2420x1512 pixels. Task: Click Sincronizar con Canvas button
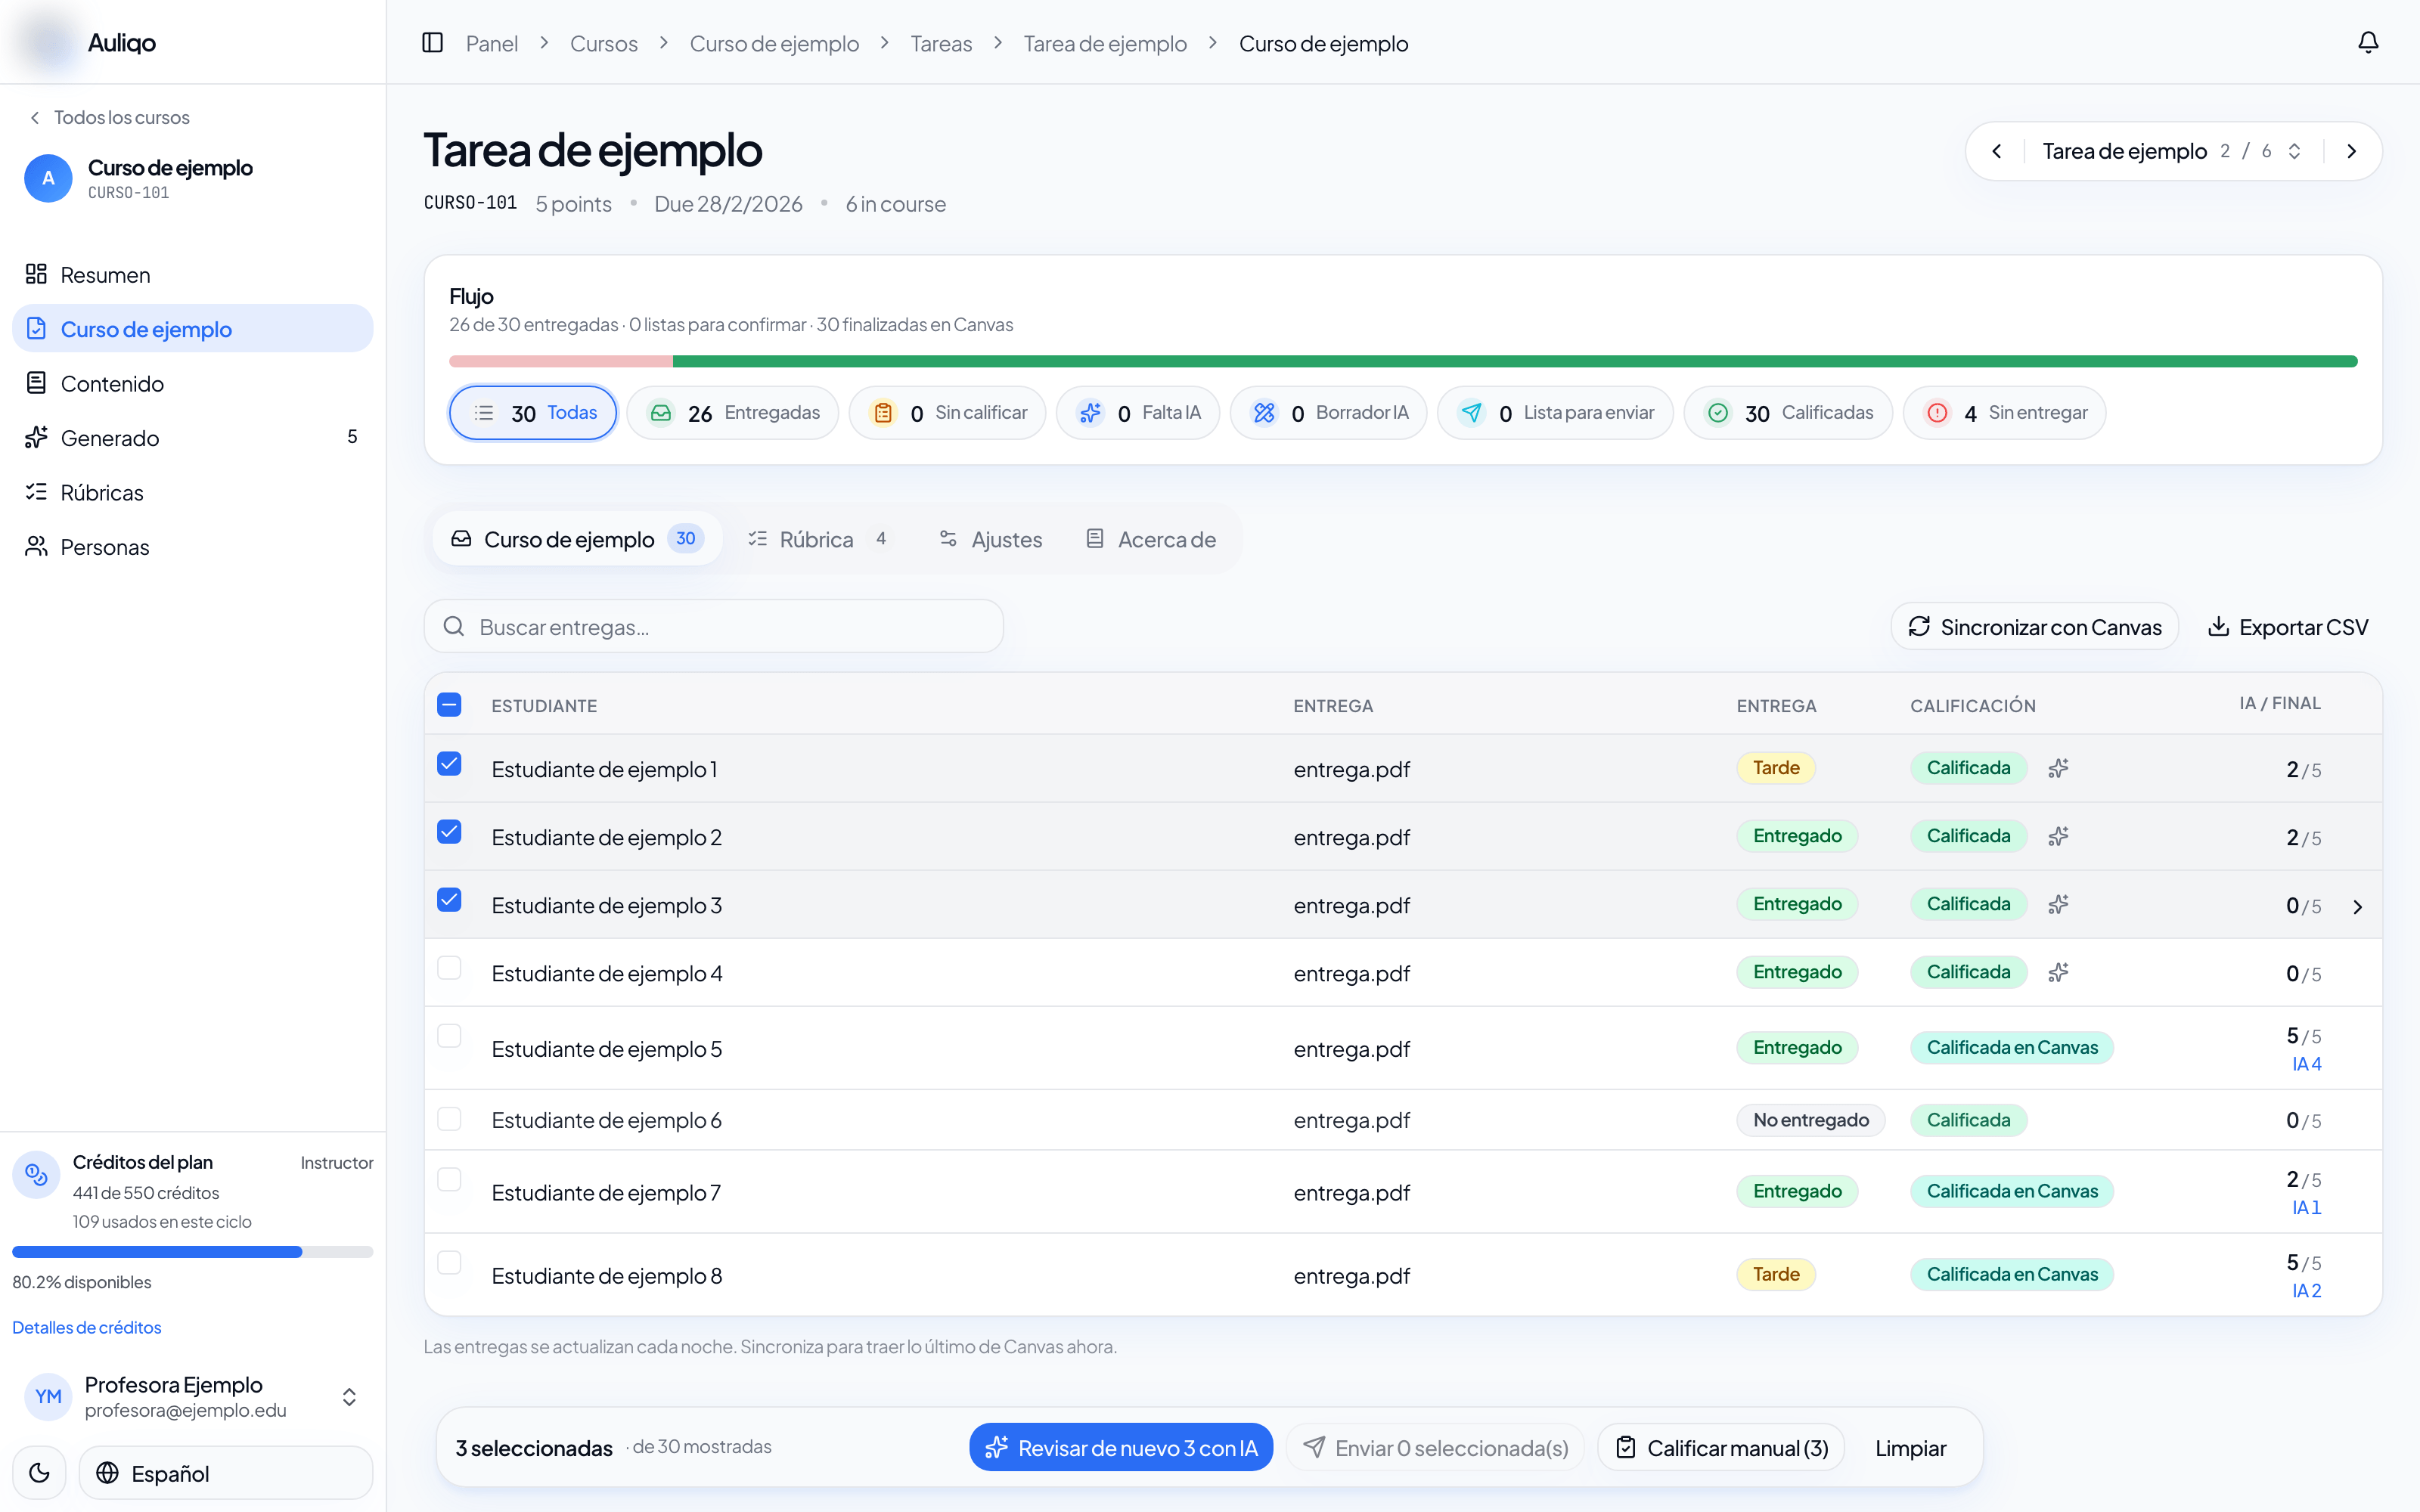[x=2034, y=627]
